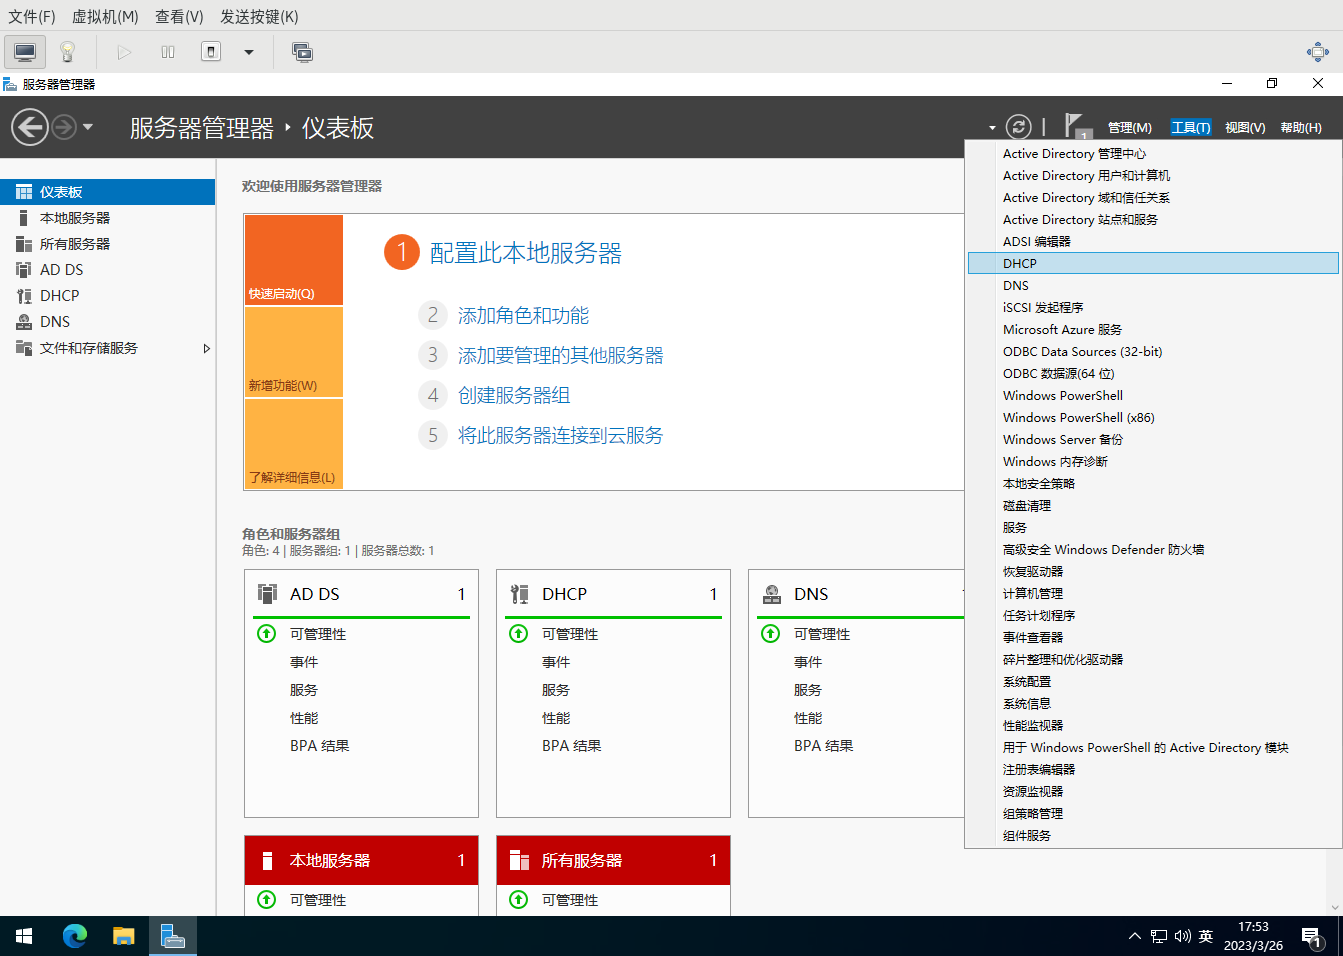Click the snapshot manager icon in toolbar

click(302, 52)
